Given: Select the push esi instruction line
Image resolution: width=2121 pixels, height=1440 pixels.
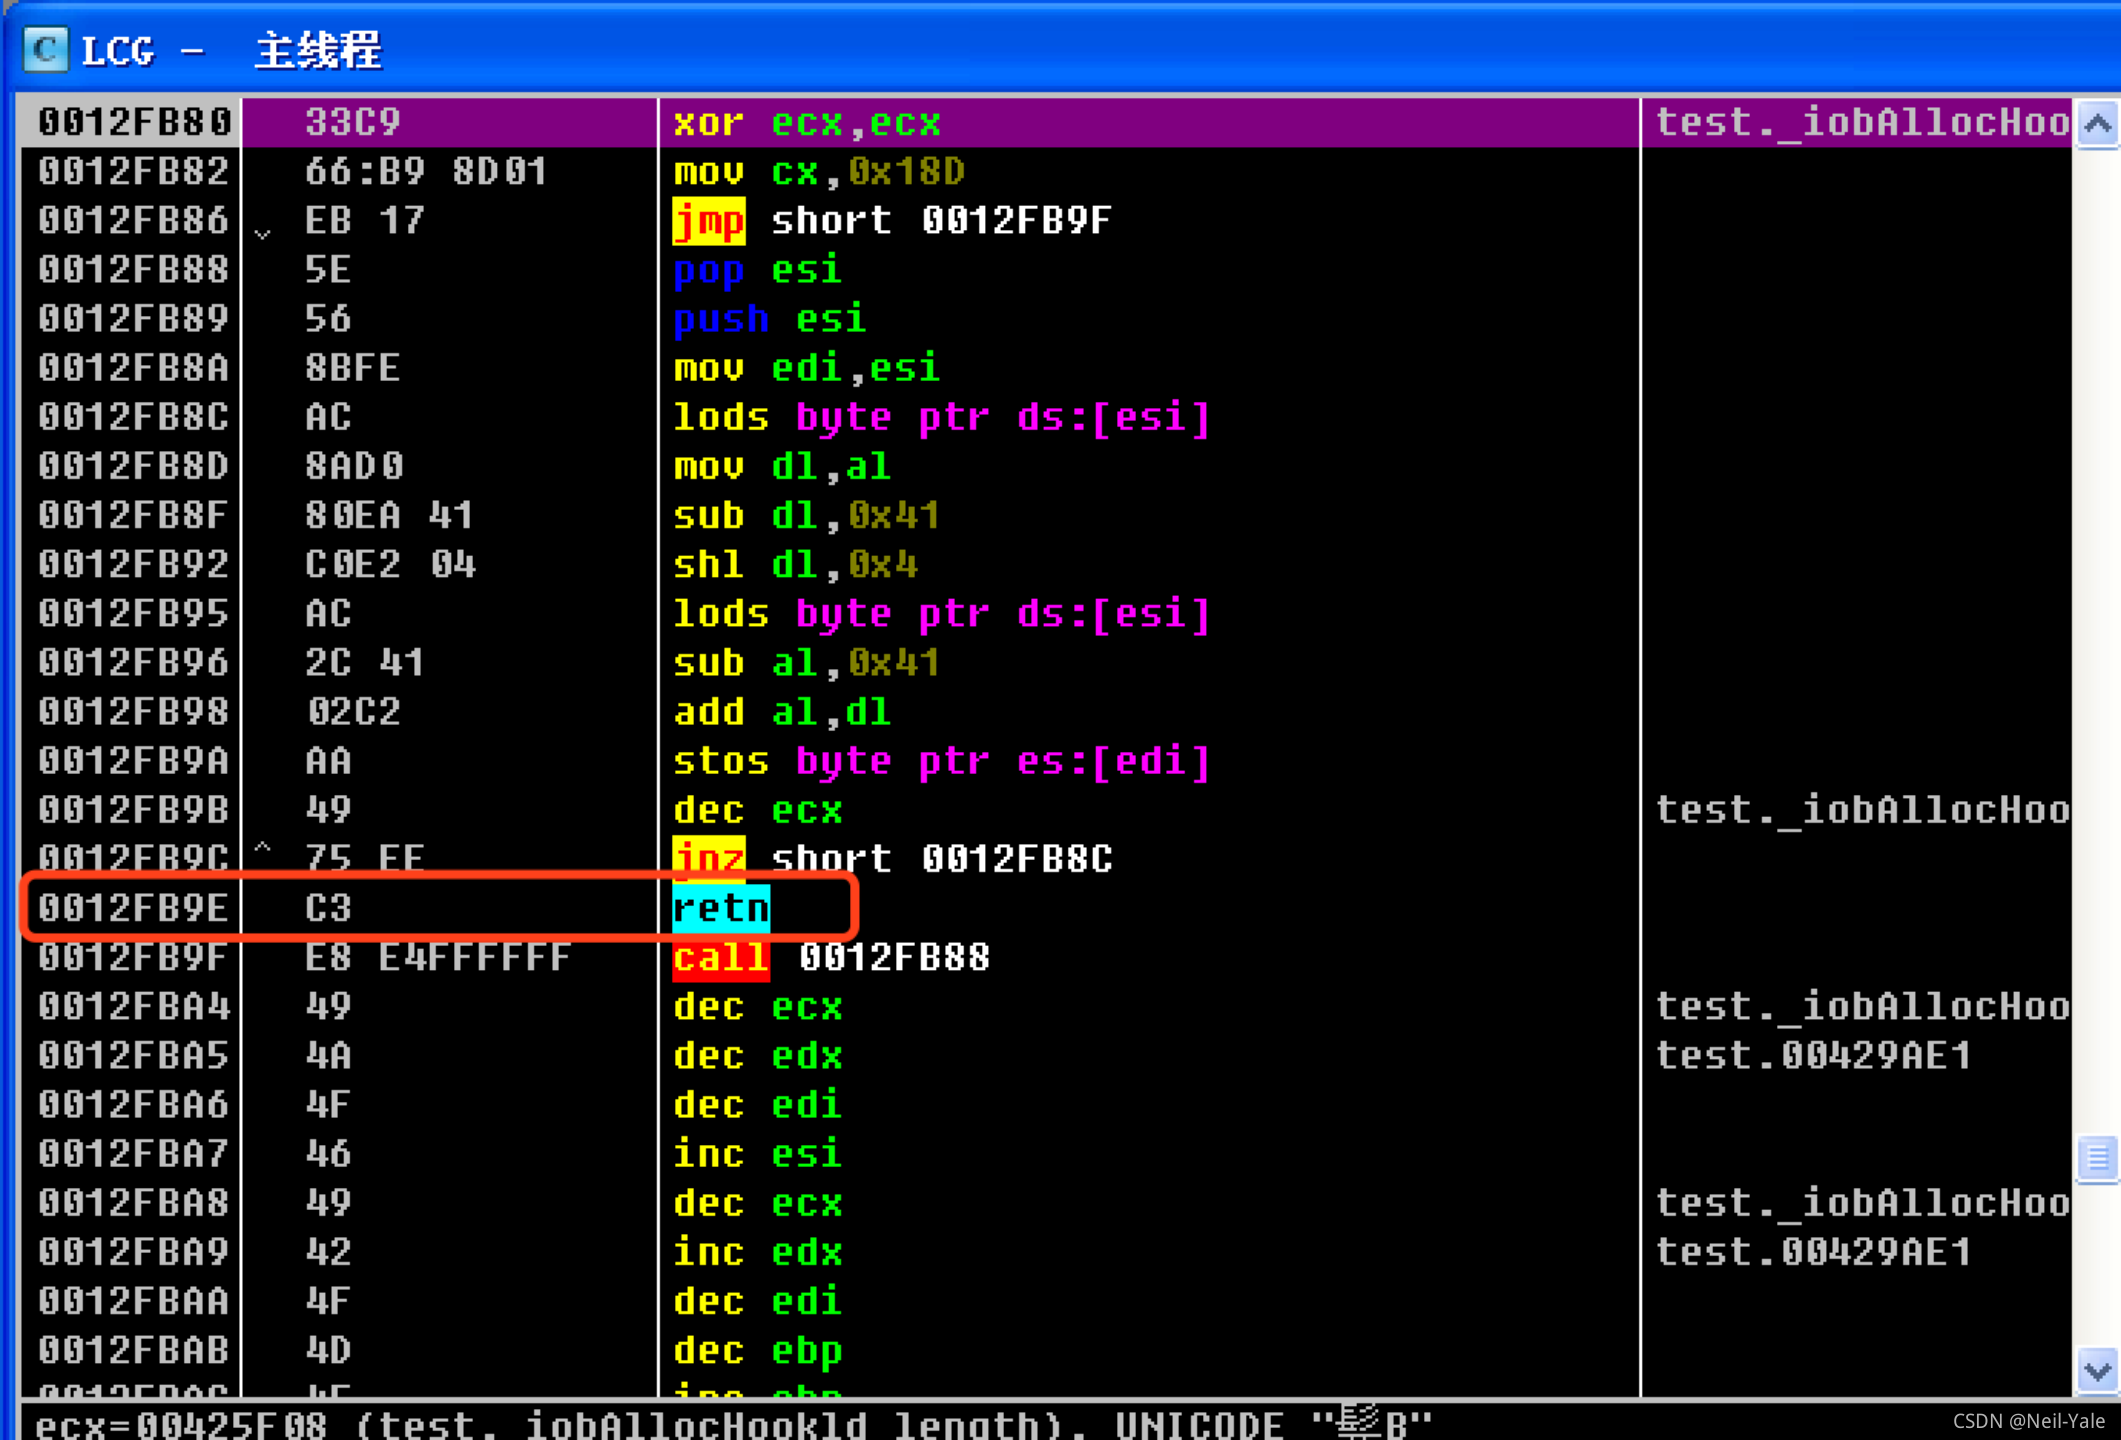Looking at the screenshot, I should click(768, 319).
